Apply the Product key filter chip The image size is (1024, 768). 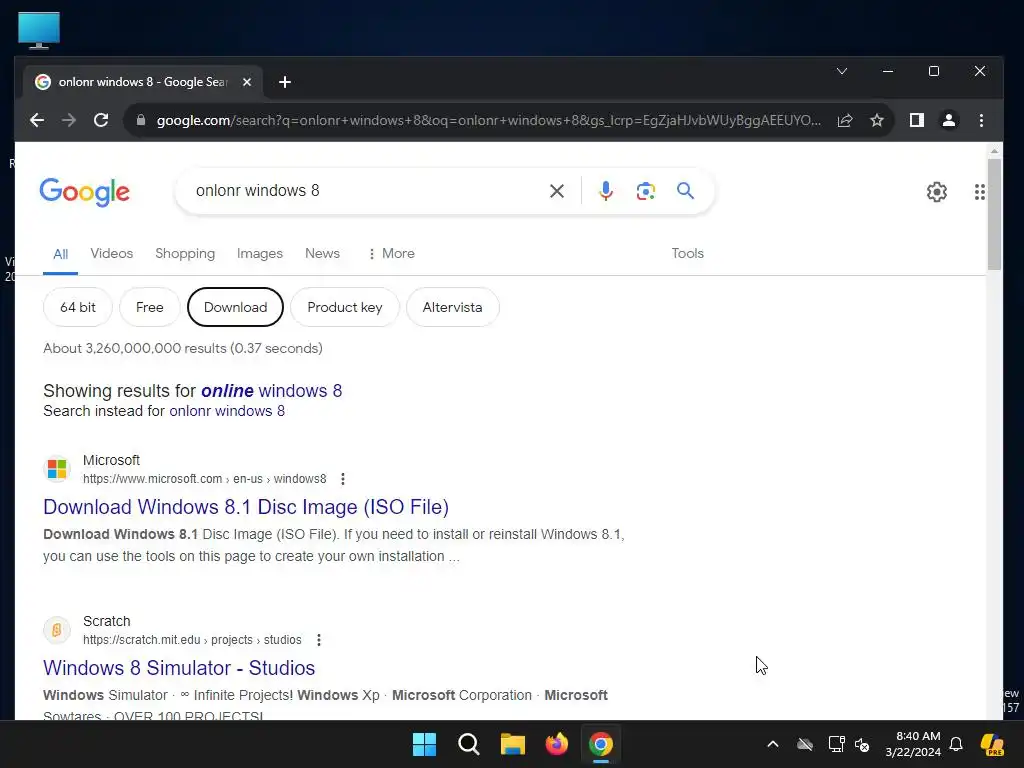point(345,307)
